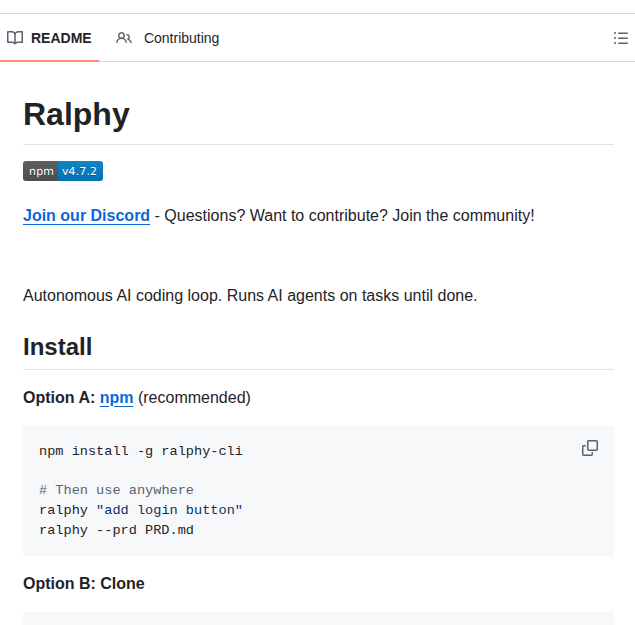The width and height of the screenshot is (635, 625).
Task: Click the 'ralphy --prd PRD.md' command line
Action: 116,530
